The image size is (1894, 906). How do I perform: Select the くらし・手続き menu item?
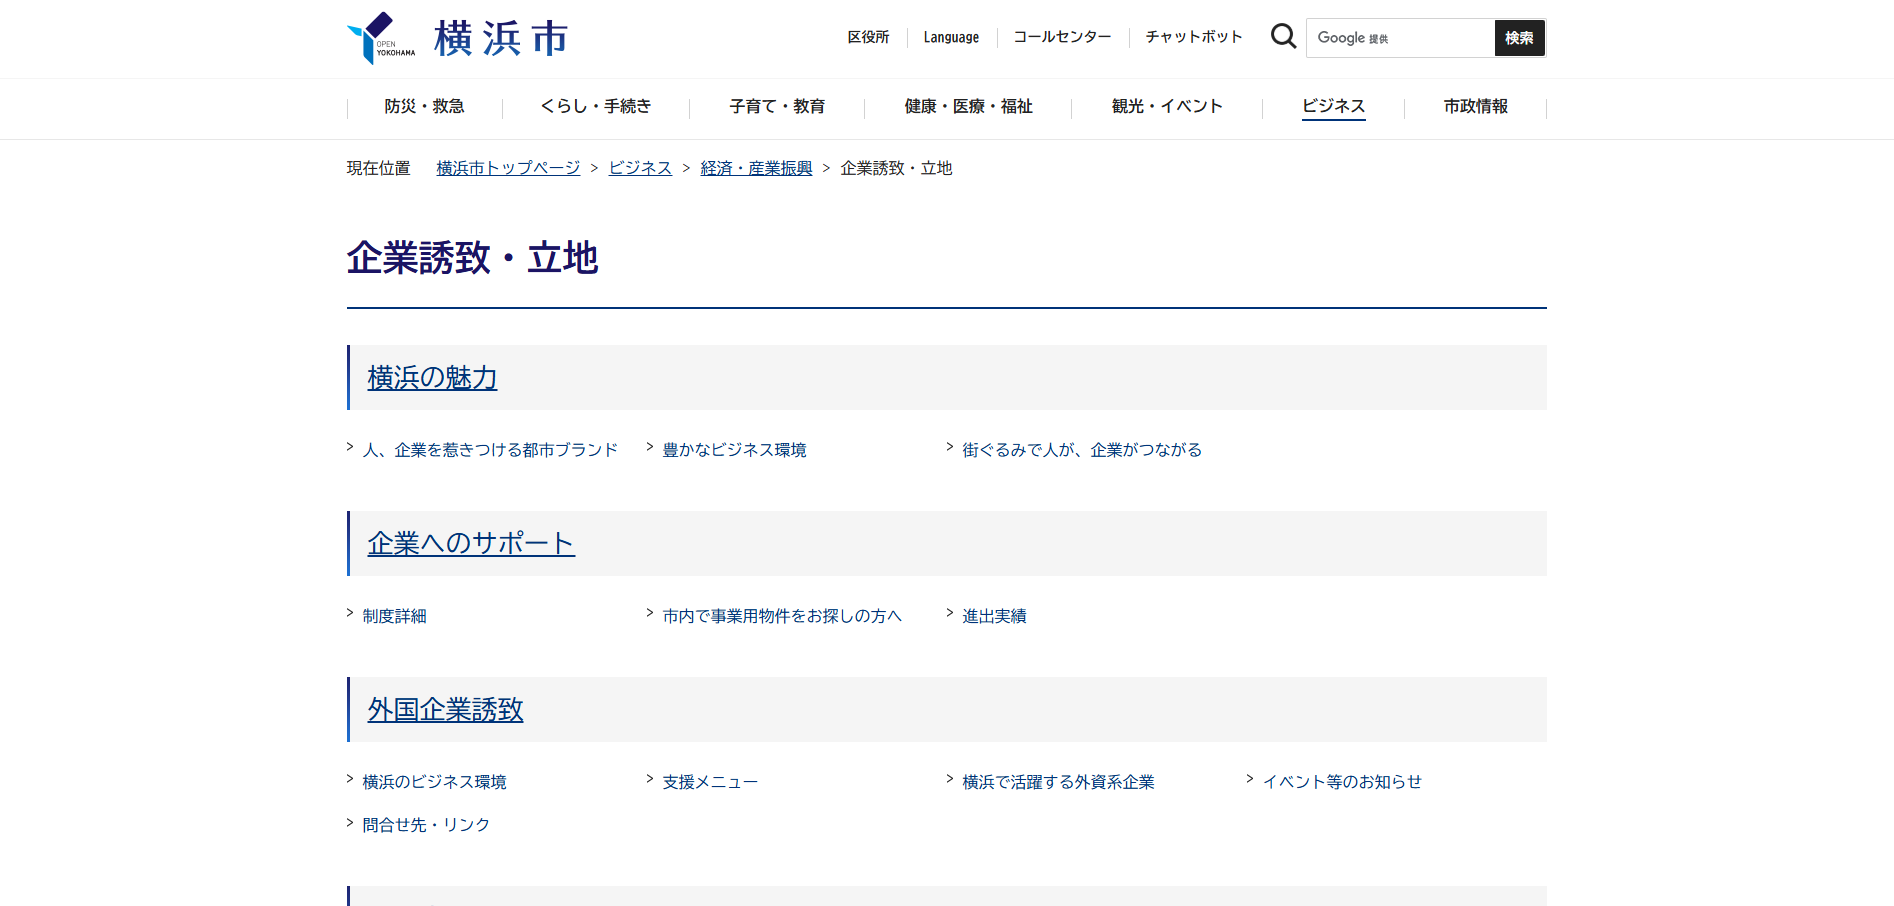click(x=596, y=106)
